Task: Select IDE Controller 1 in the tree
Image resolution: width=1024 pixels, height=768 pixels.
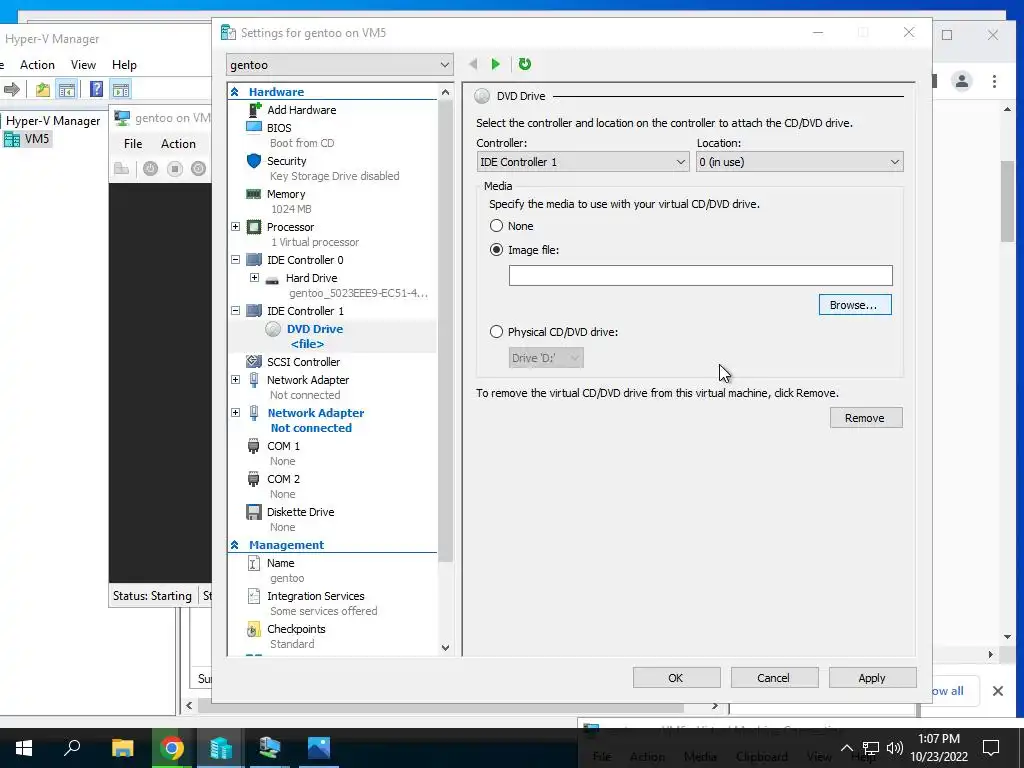Action: (x=304, y=311)
